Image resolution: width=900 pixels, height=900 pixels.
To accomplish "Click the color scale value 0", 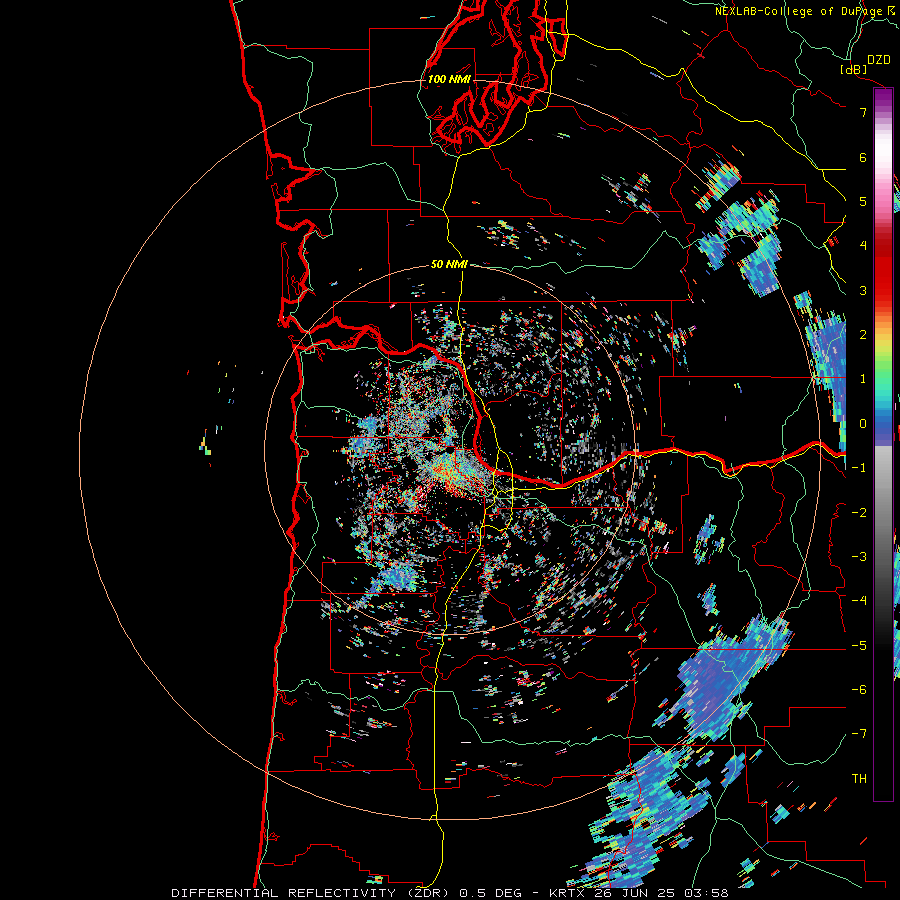I will tap(863, 424).
